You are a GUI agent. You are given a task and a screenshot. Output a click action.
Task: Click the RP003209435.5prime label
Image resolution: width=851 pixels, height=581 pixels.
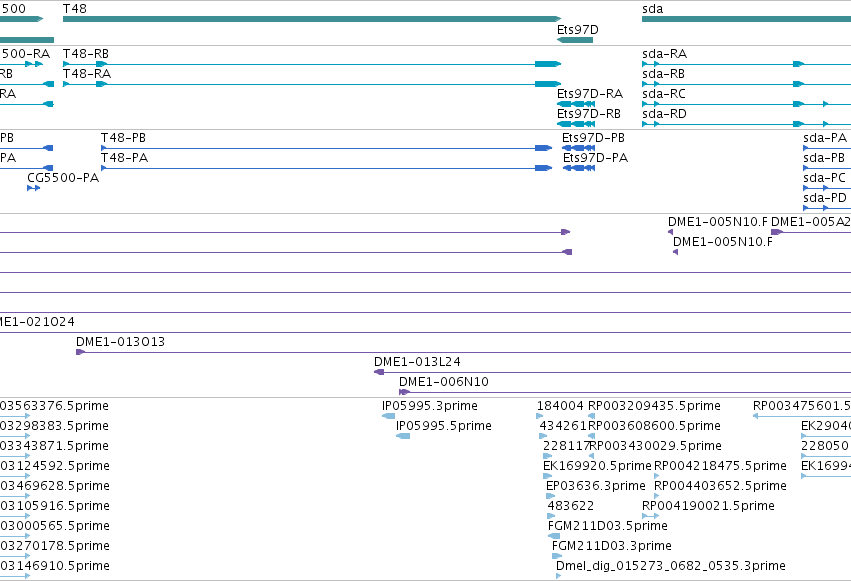click(655, 406)
